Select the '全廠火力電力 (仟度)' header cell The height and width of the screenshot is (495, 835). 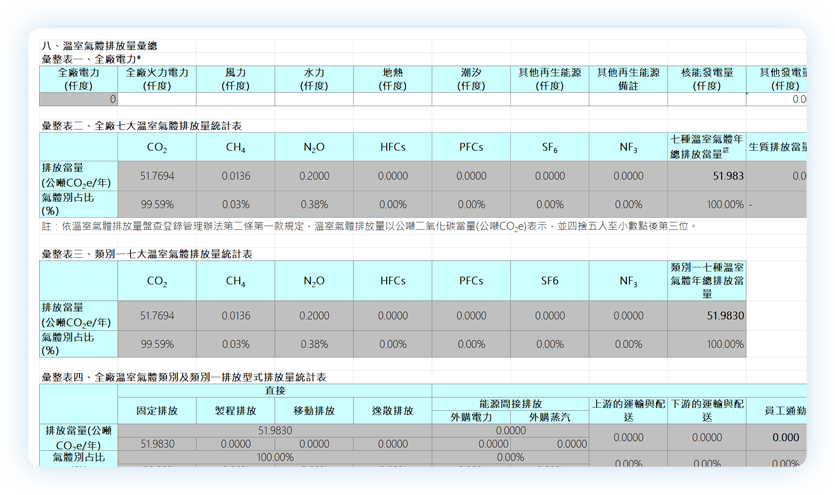(x=157, y=79)
